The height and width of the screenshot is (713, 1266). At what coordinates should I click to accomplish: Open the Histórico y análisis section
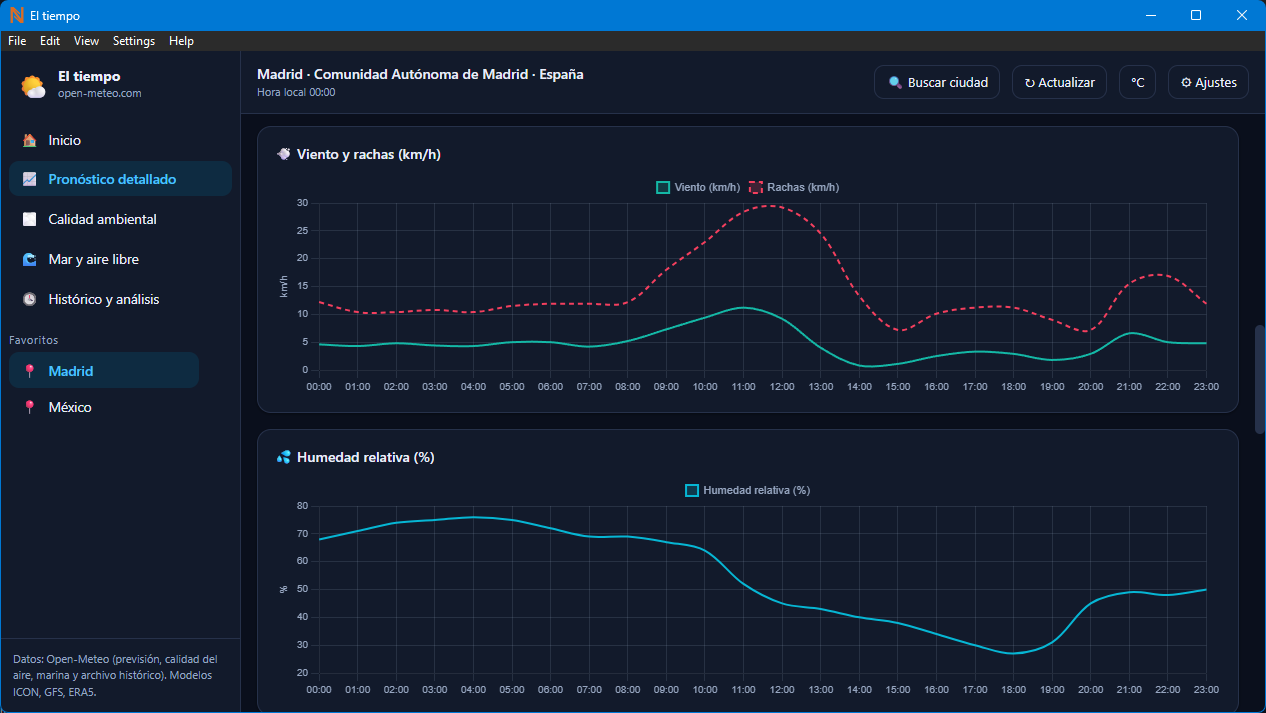click(120, 299)
